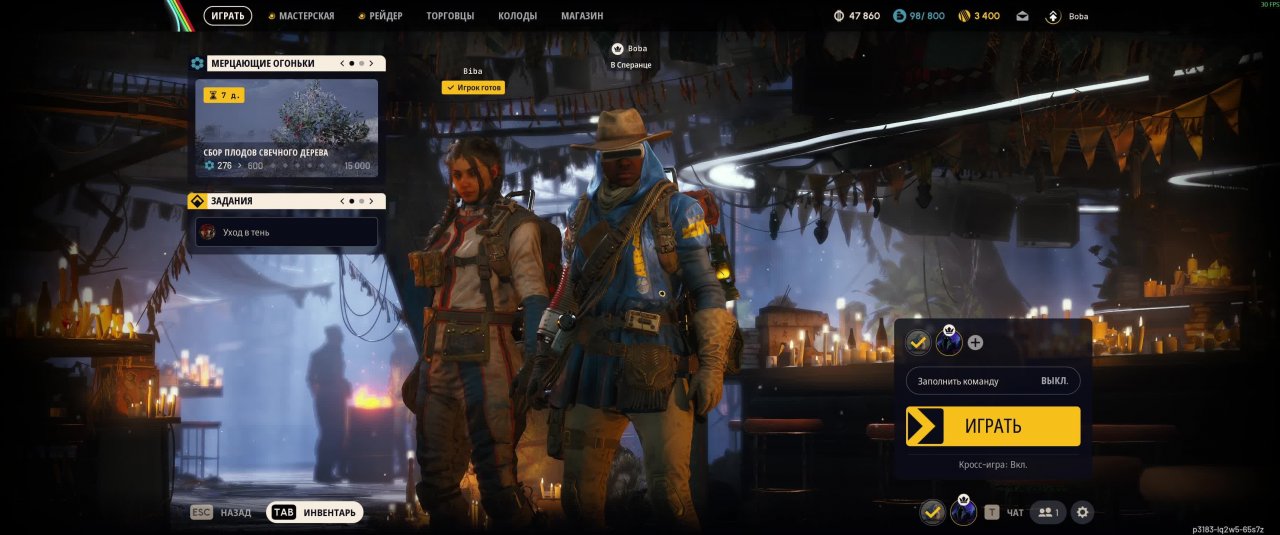Select first page dot in Задания
This screenshot has width=1280, height=535.
tap(352, 201)
